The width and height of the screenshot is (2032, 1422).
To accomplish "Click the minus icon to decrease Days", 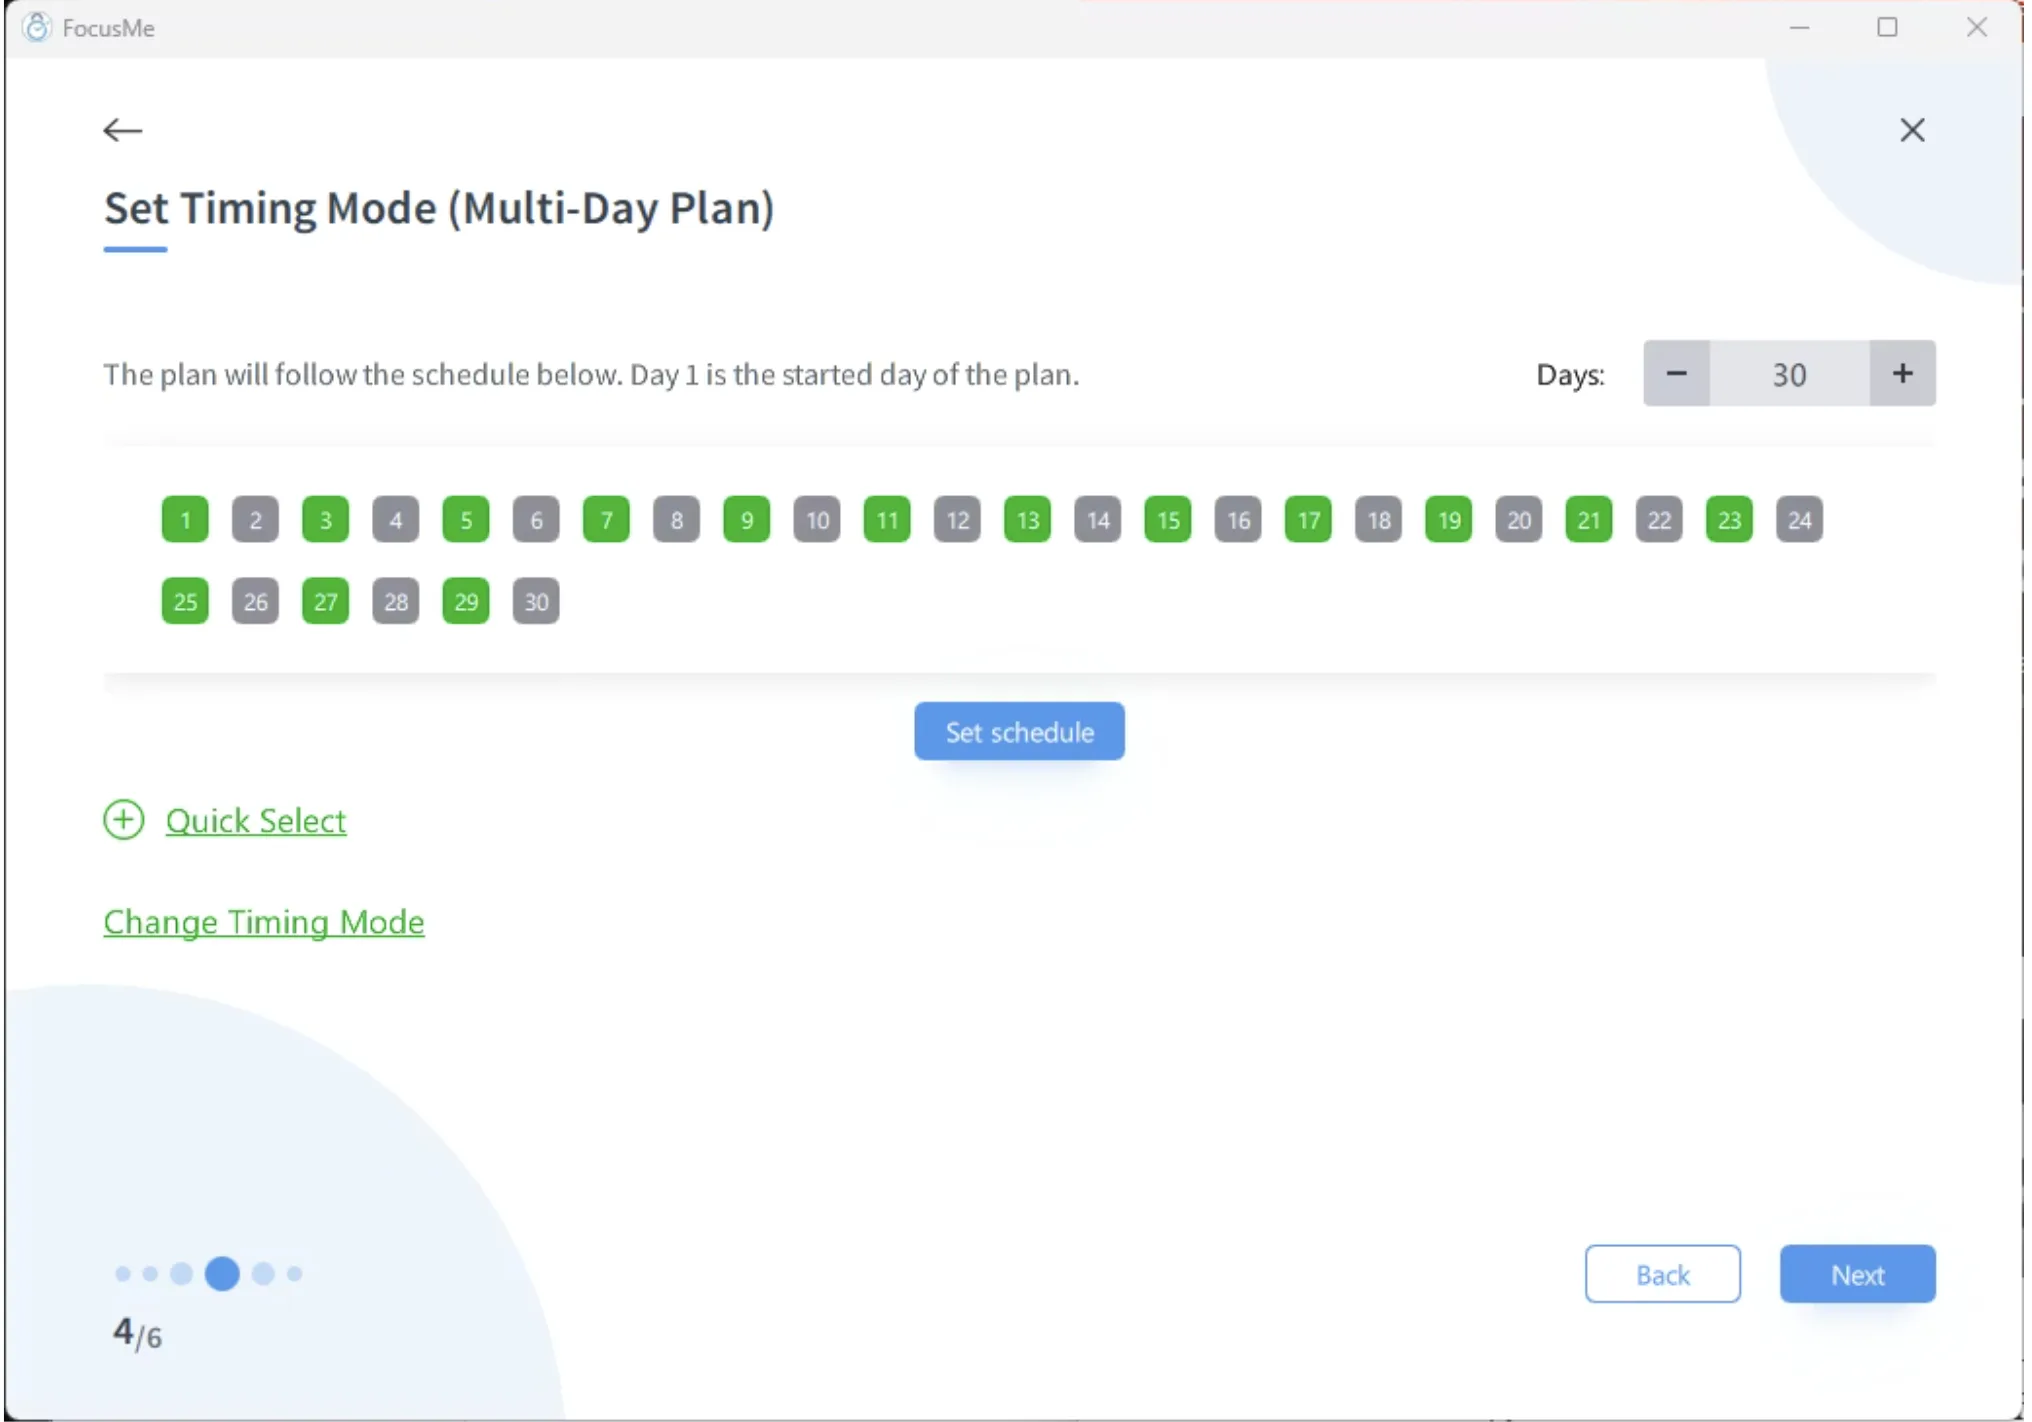I will coord(1676,373).
